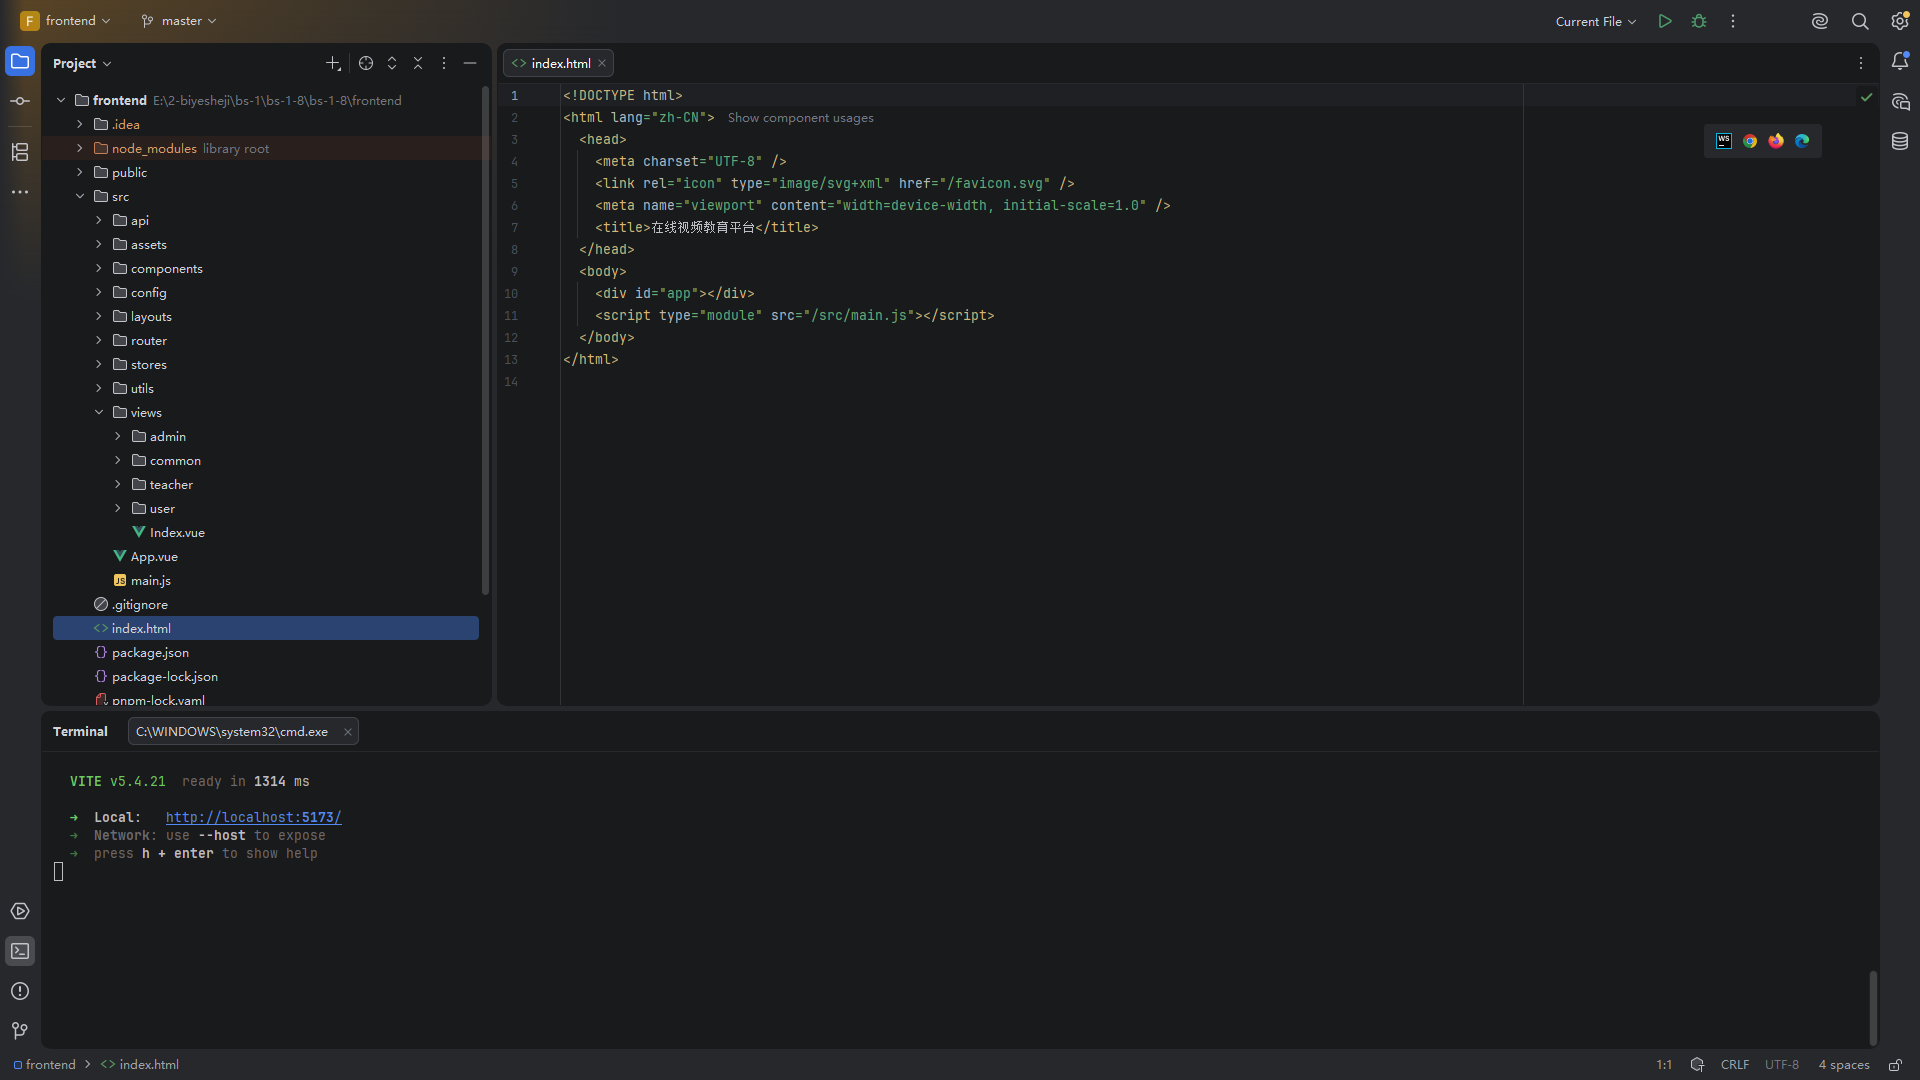Start debugging with the bug icon
Viewport: 1920px width, 1080px height.
[x=1699, y=21]
